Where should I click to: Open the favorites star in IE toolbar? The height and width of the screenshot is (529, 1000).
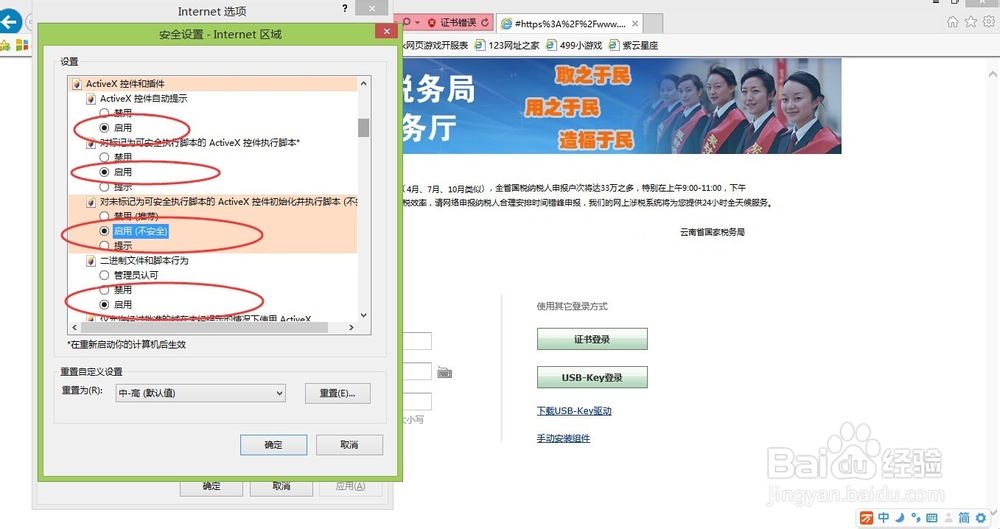click(971, 22)
